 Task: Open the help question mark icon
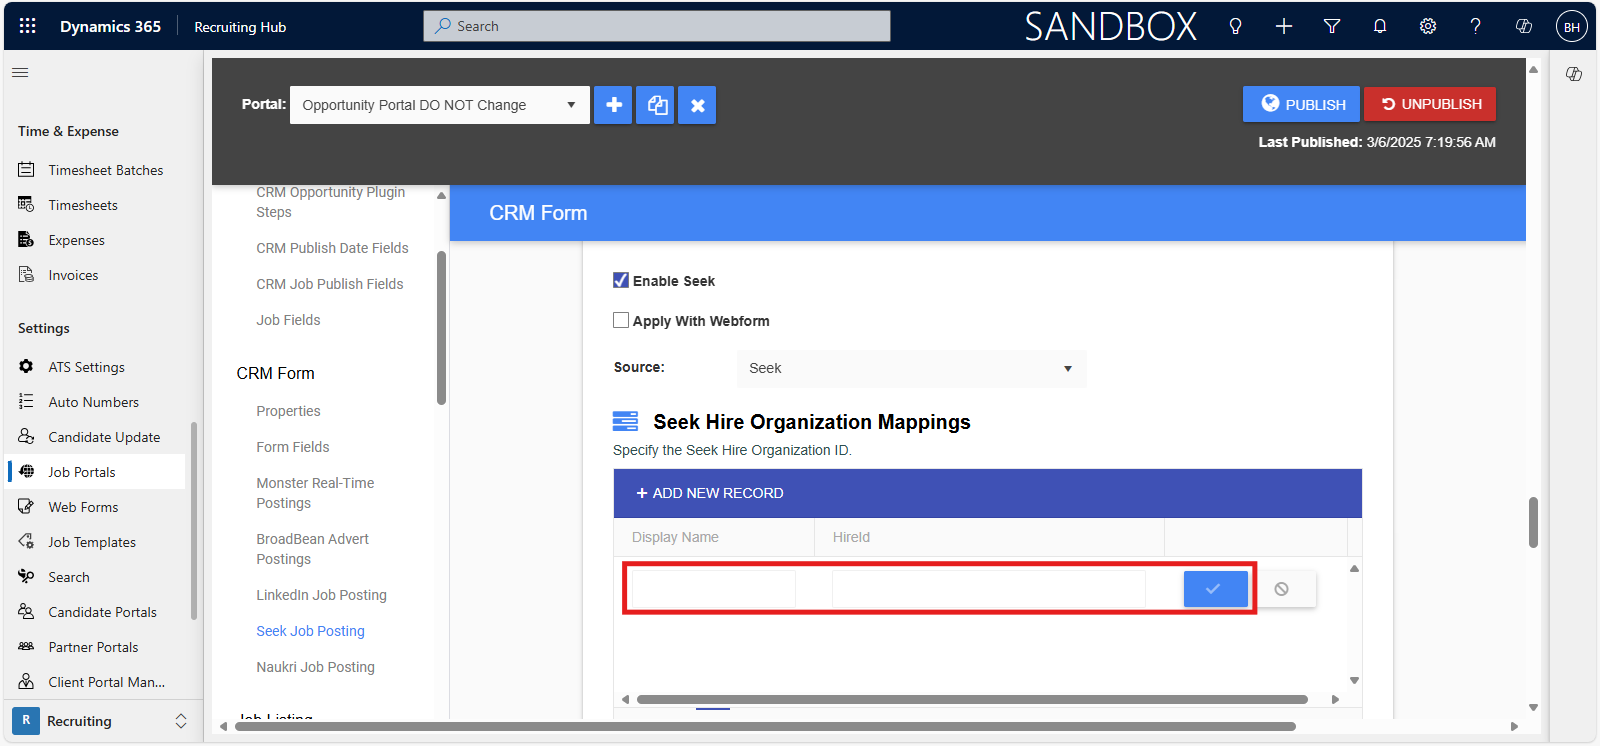(x=1476, y=27)
